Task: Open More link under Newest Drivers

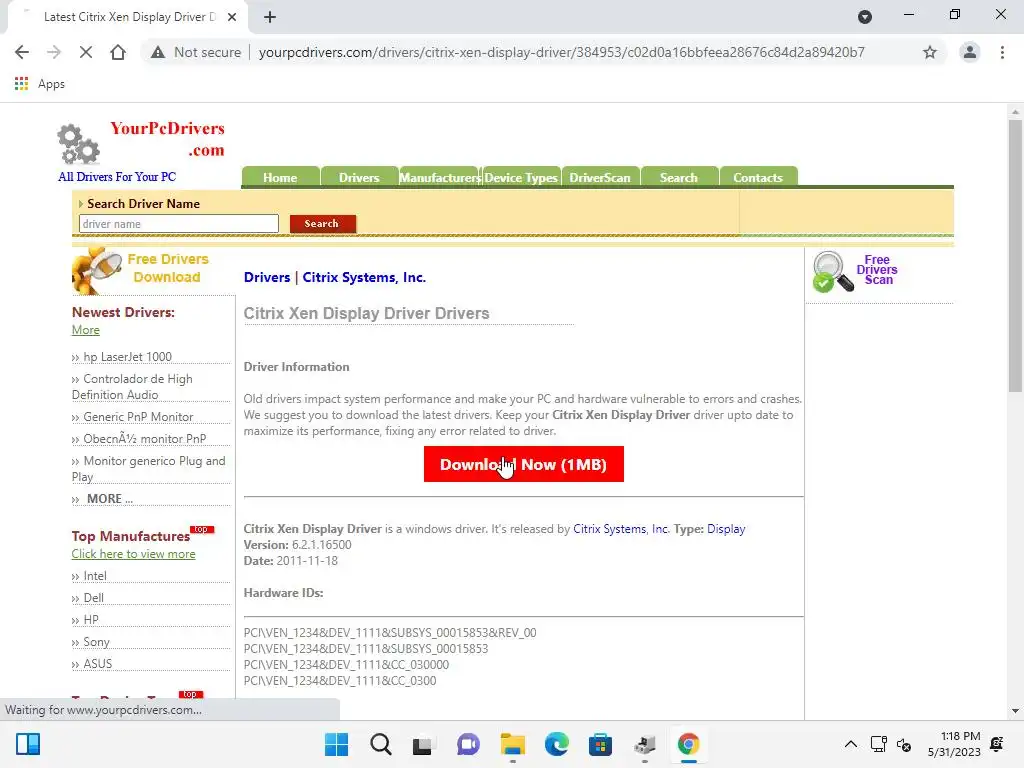Action: pyautogui.click(x=86, y=330)
